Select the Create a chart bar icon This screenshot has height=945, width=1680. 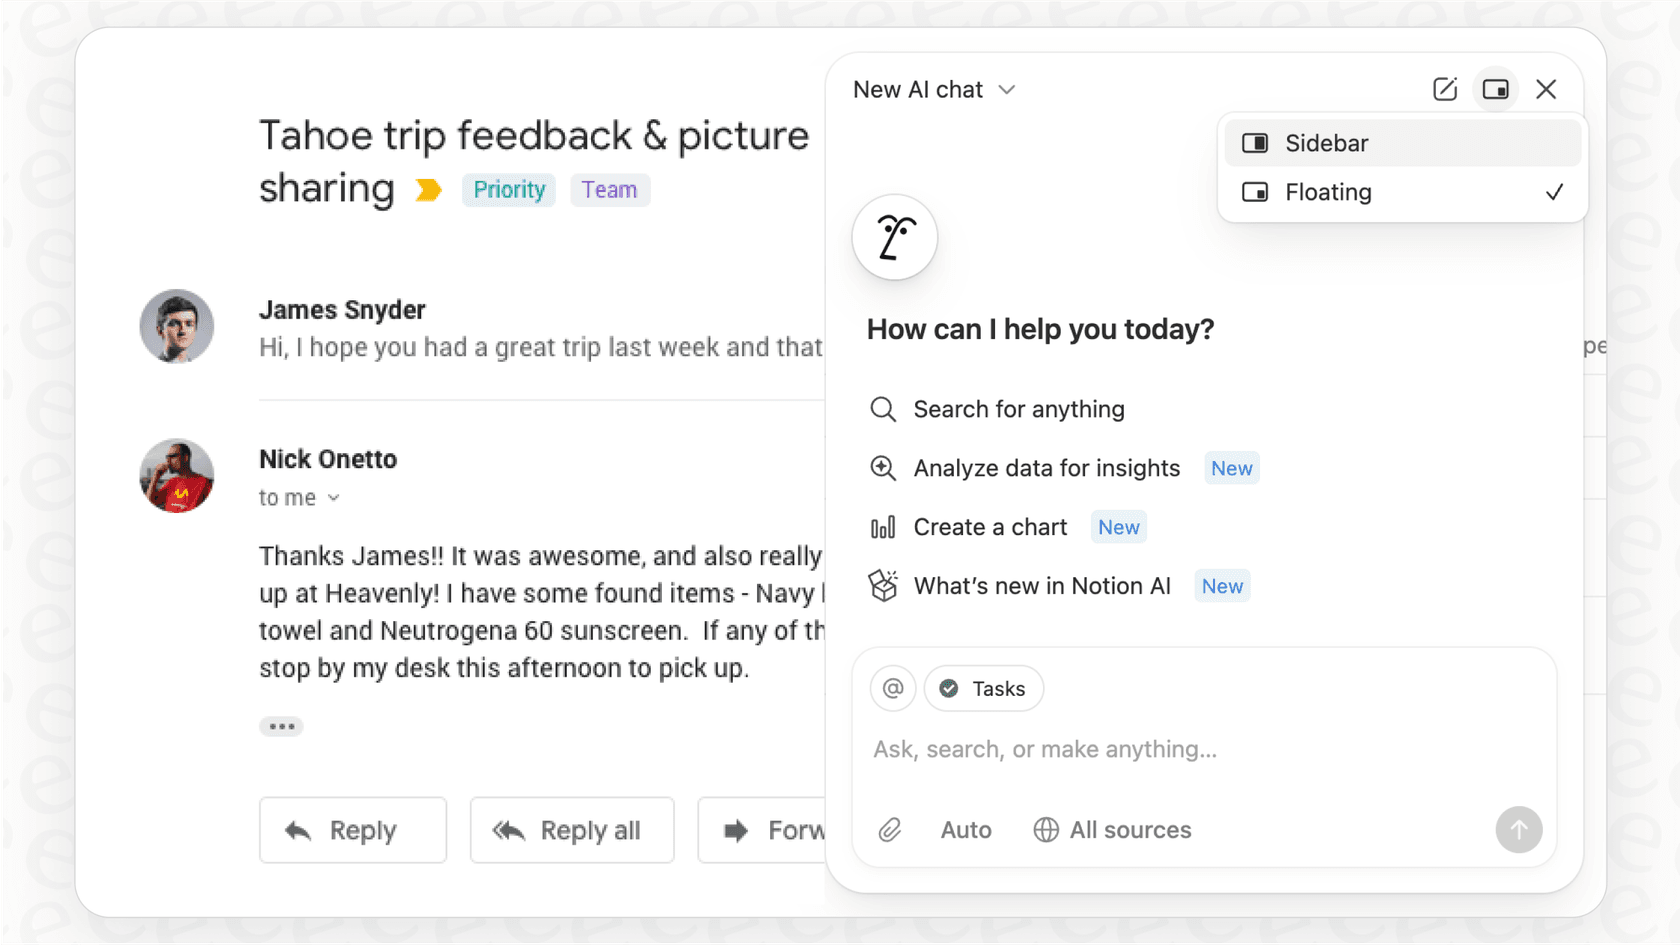tap(883, 527)
